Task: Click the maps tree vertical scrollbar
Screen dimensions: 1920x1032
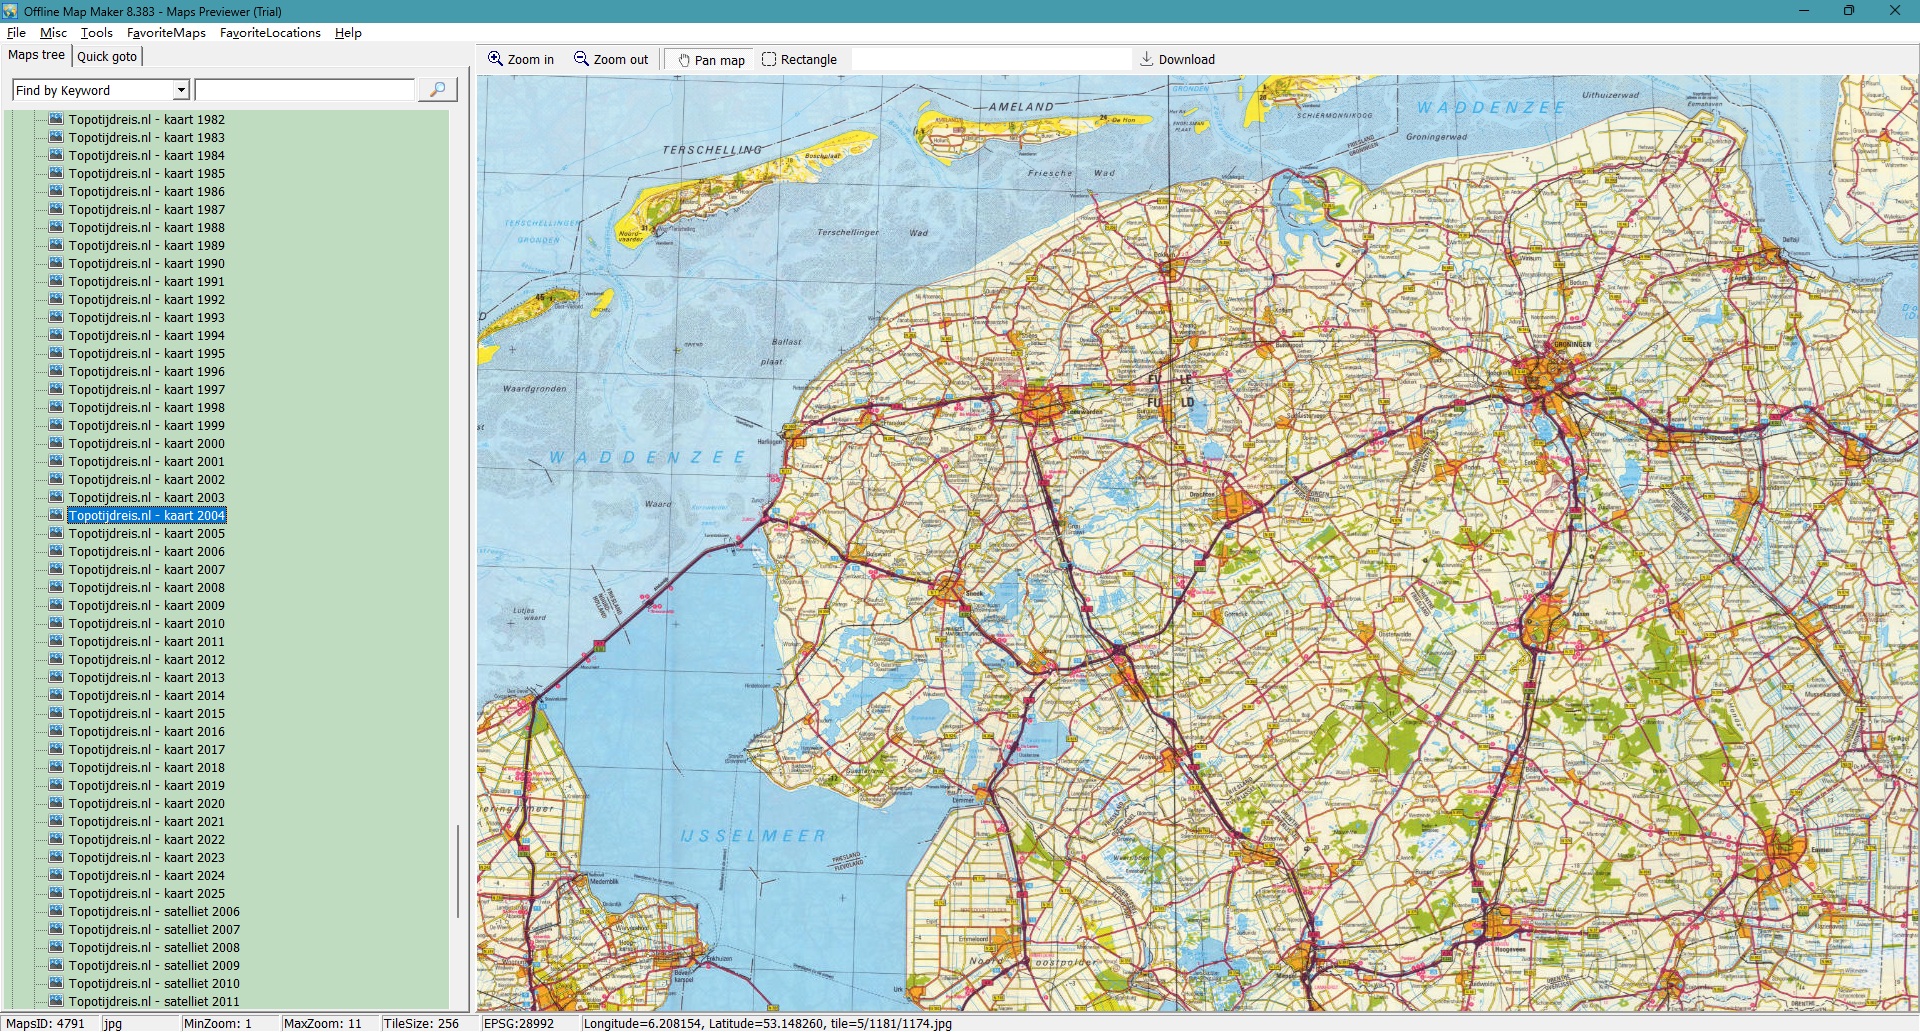Action: click(x=458, y=870)
